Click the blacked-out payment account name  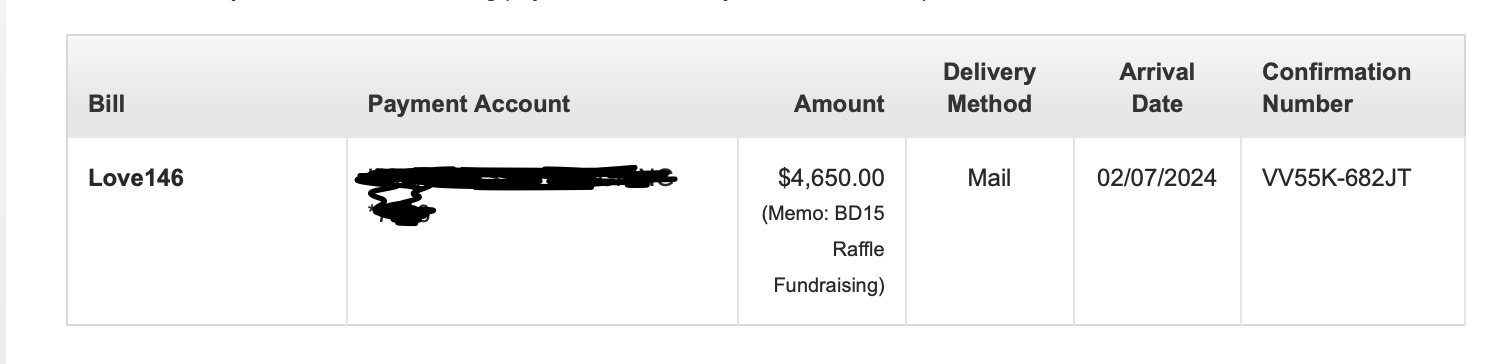pos(515,180)
